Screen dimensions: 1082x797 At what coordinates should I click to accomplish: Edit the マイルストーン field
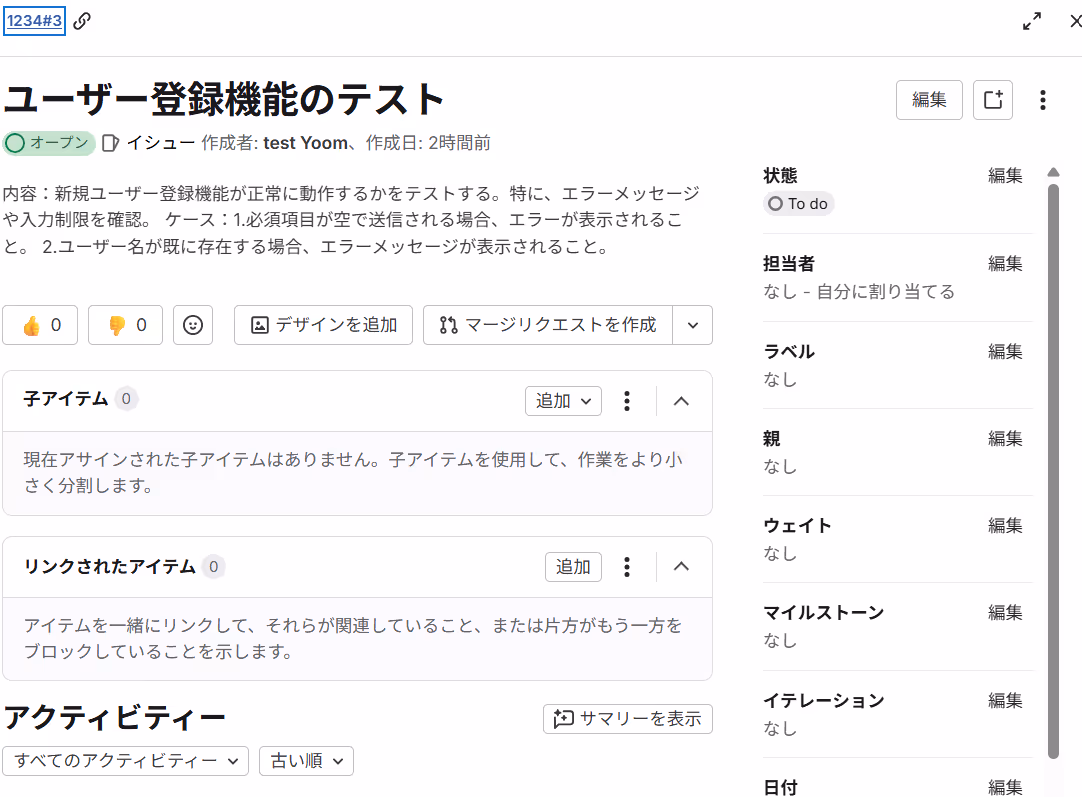pyautogui.click(x=1005, y=612)
